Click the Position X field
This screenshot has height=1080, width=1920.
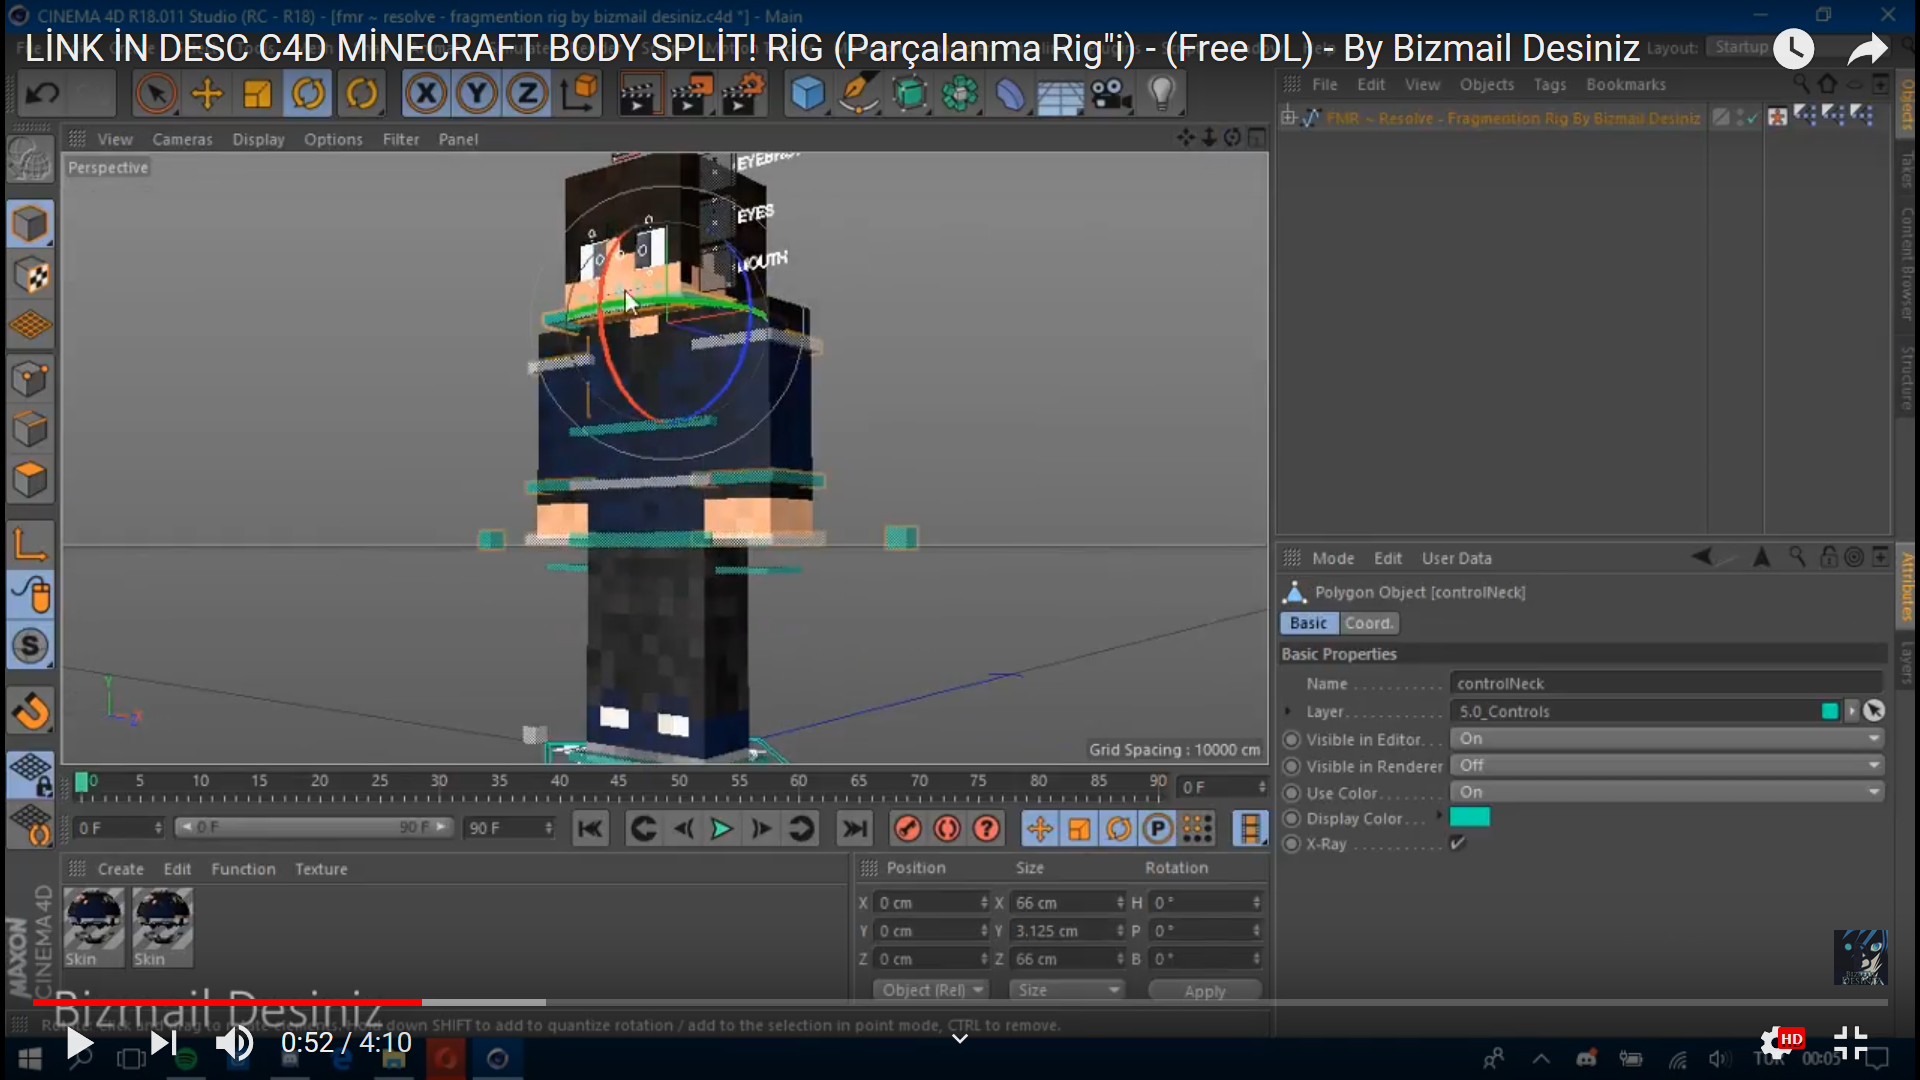tap(933, 903)
